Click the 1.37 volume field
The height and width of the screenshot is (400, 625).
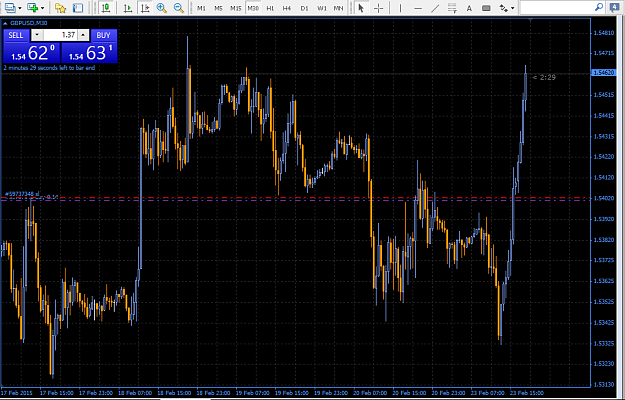pos(60,35)
